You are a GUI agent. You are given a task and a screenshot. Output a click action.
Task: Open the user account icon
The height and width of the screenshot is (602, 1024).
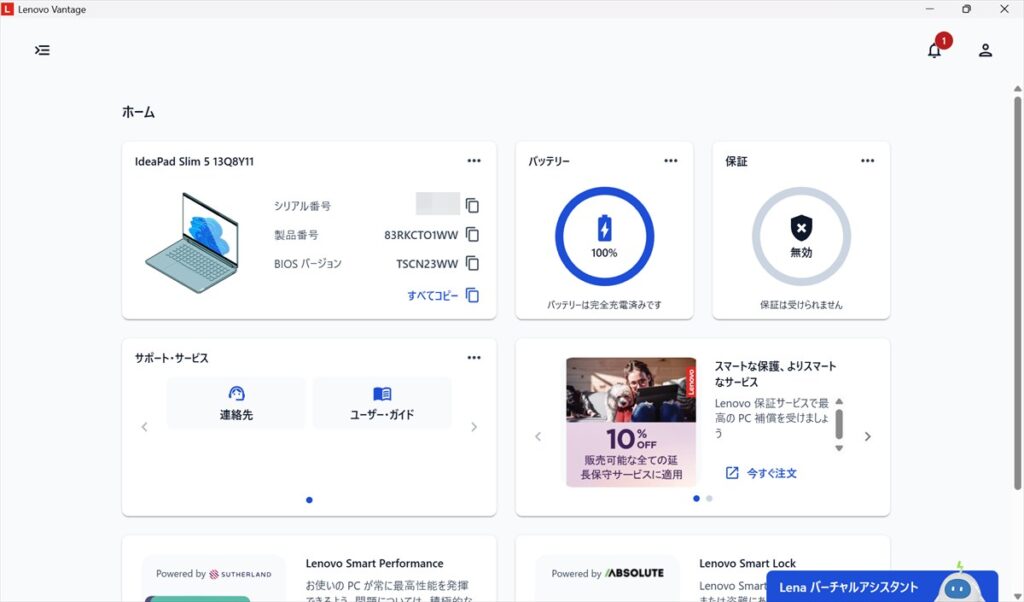(985, 50)
